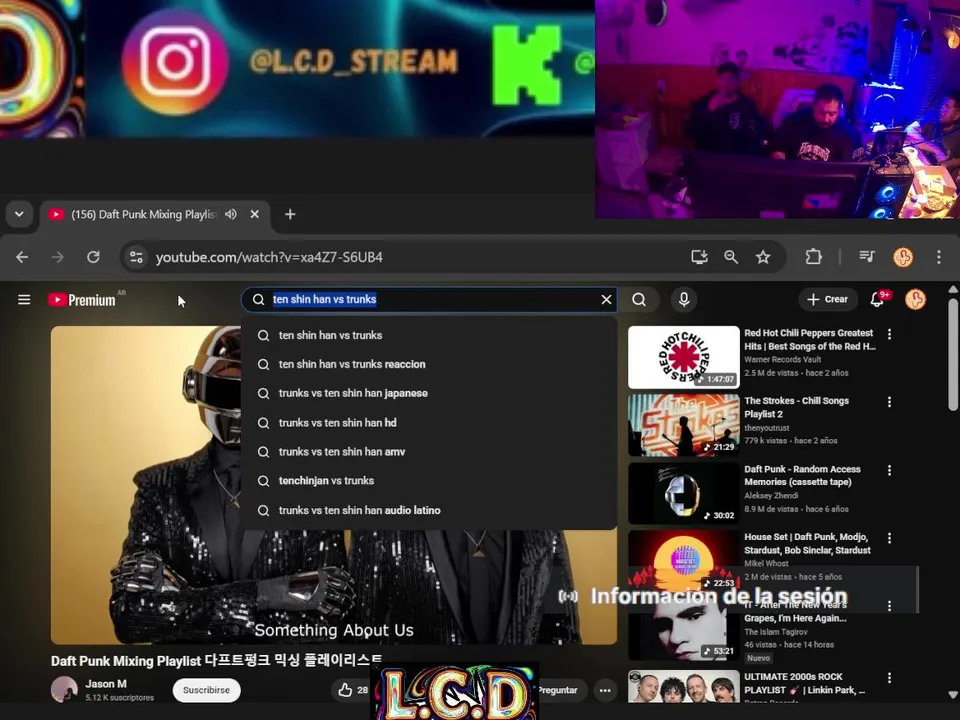Open more options for House Set video
This screenshot has width=960, height=720.
coord(889,538)
